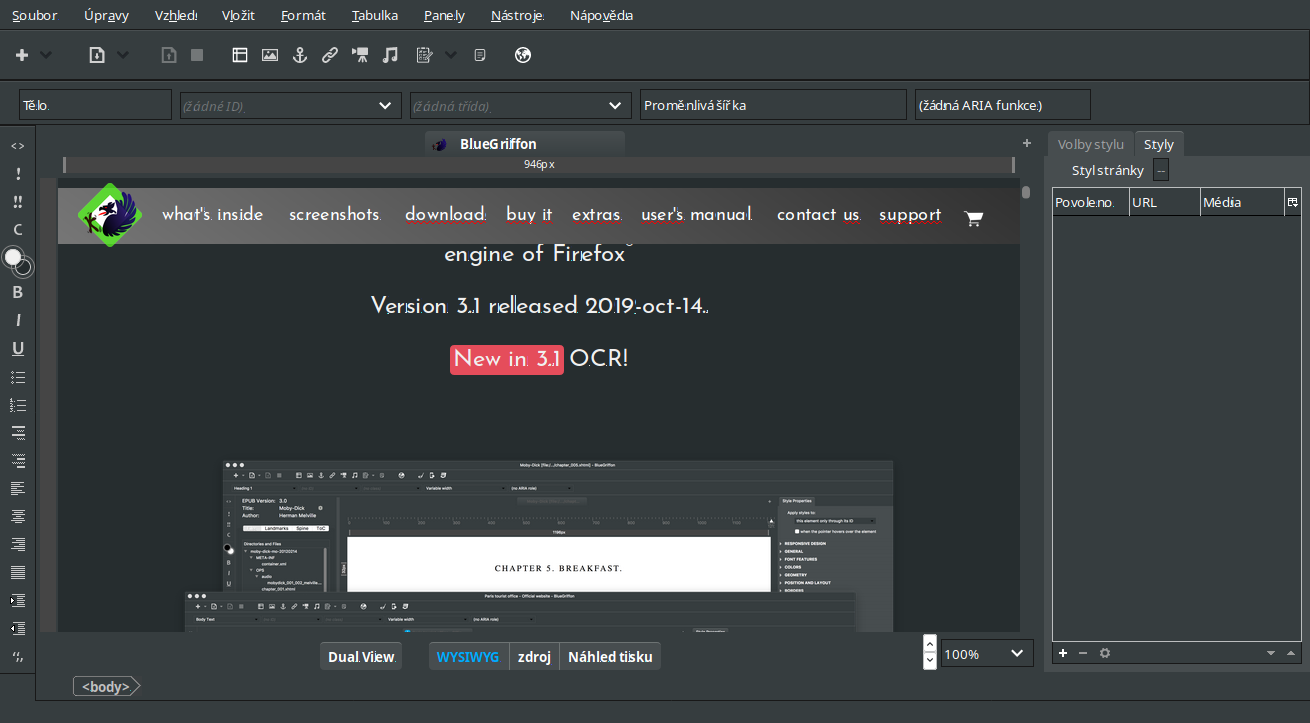Click the stop loading square icon
This screenshot has width=1310, height=723.
click(x=197, y=55)
